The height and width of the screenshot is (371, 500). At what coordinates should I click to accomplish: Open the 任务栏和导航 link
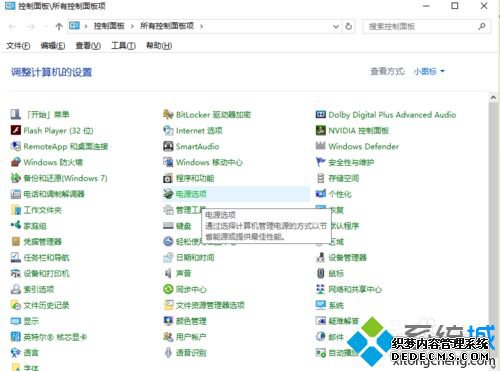pos(46,257)
